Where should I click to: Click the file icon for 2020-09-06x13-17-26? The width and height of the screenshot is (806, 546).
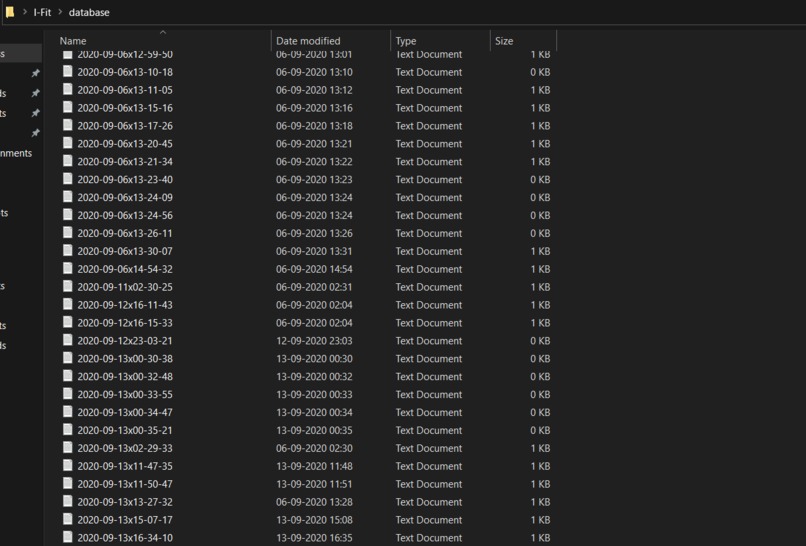(x=67, y=125)
